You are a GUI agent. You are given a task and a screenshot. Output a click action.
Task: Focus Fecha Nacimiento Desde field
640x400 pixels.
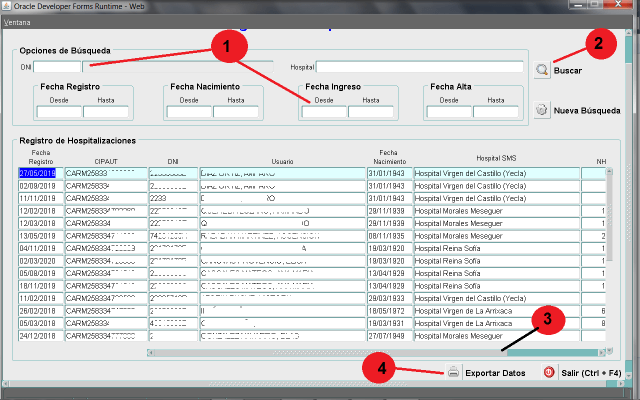coord(189,112)
